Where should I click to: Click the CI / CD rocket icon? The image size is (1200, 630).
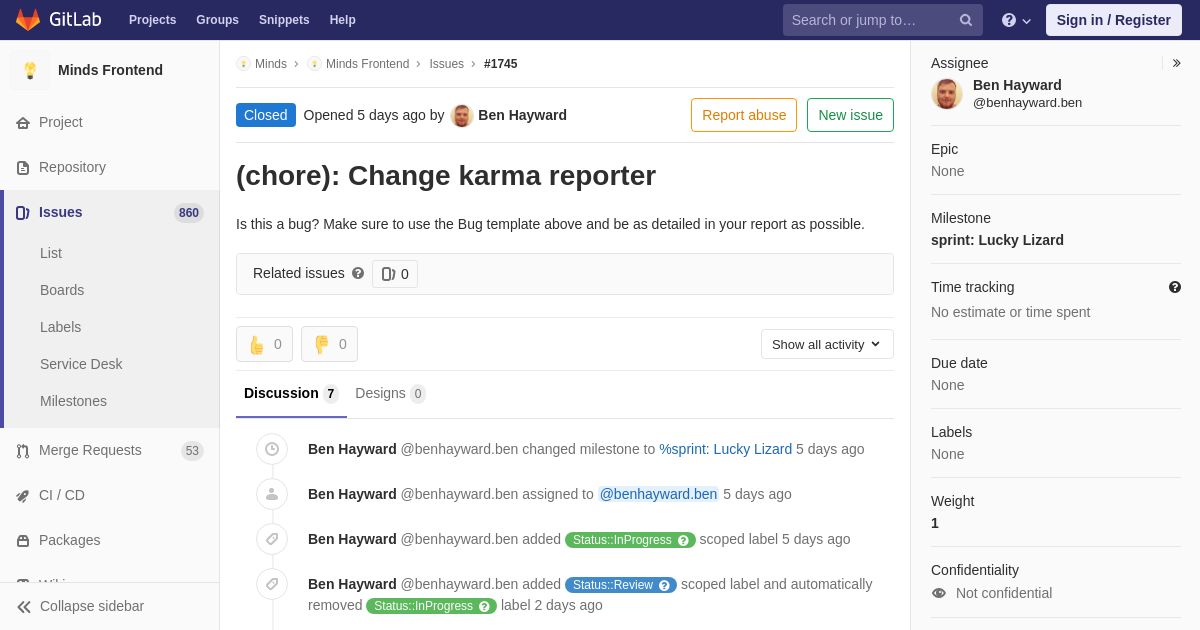[x=23, y=495]
